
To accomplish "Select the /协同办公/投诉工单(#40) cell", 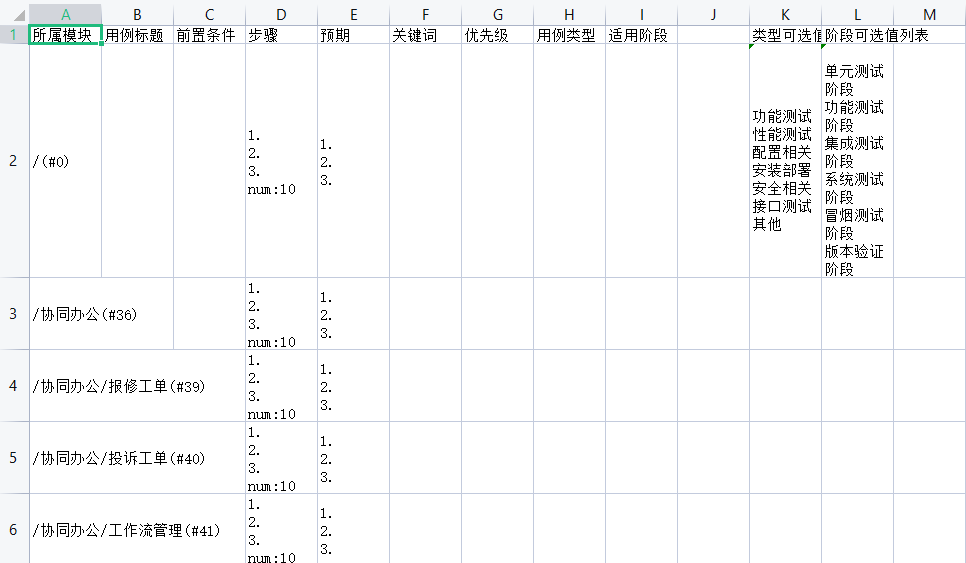I will [65, 458].
